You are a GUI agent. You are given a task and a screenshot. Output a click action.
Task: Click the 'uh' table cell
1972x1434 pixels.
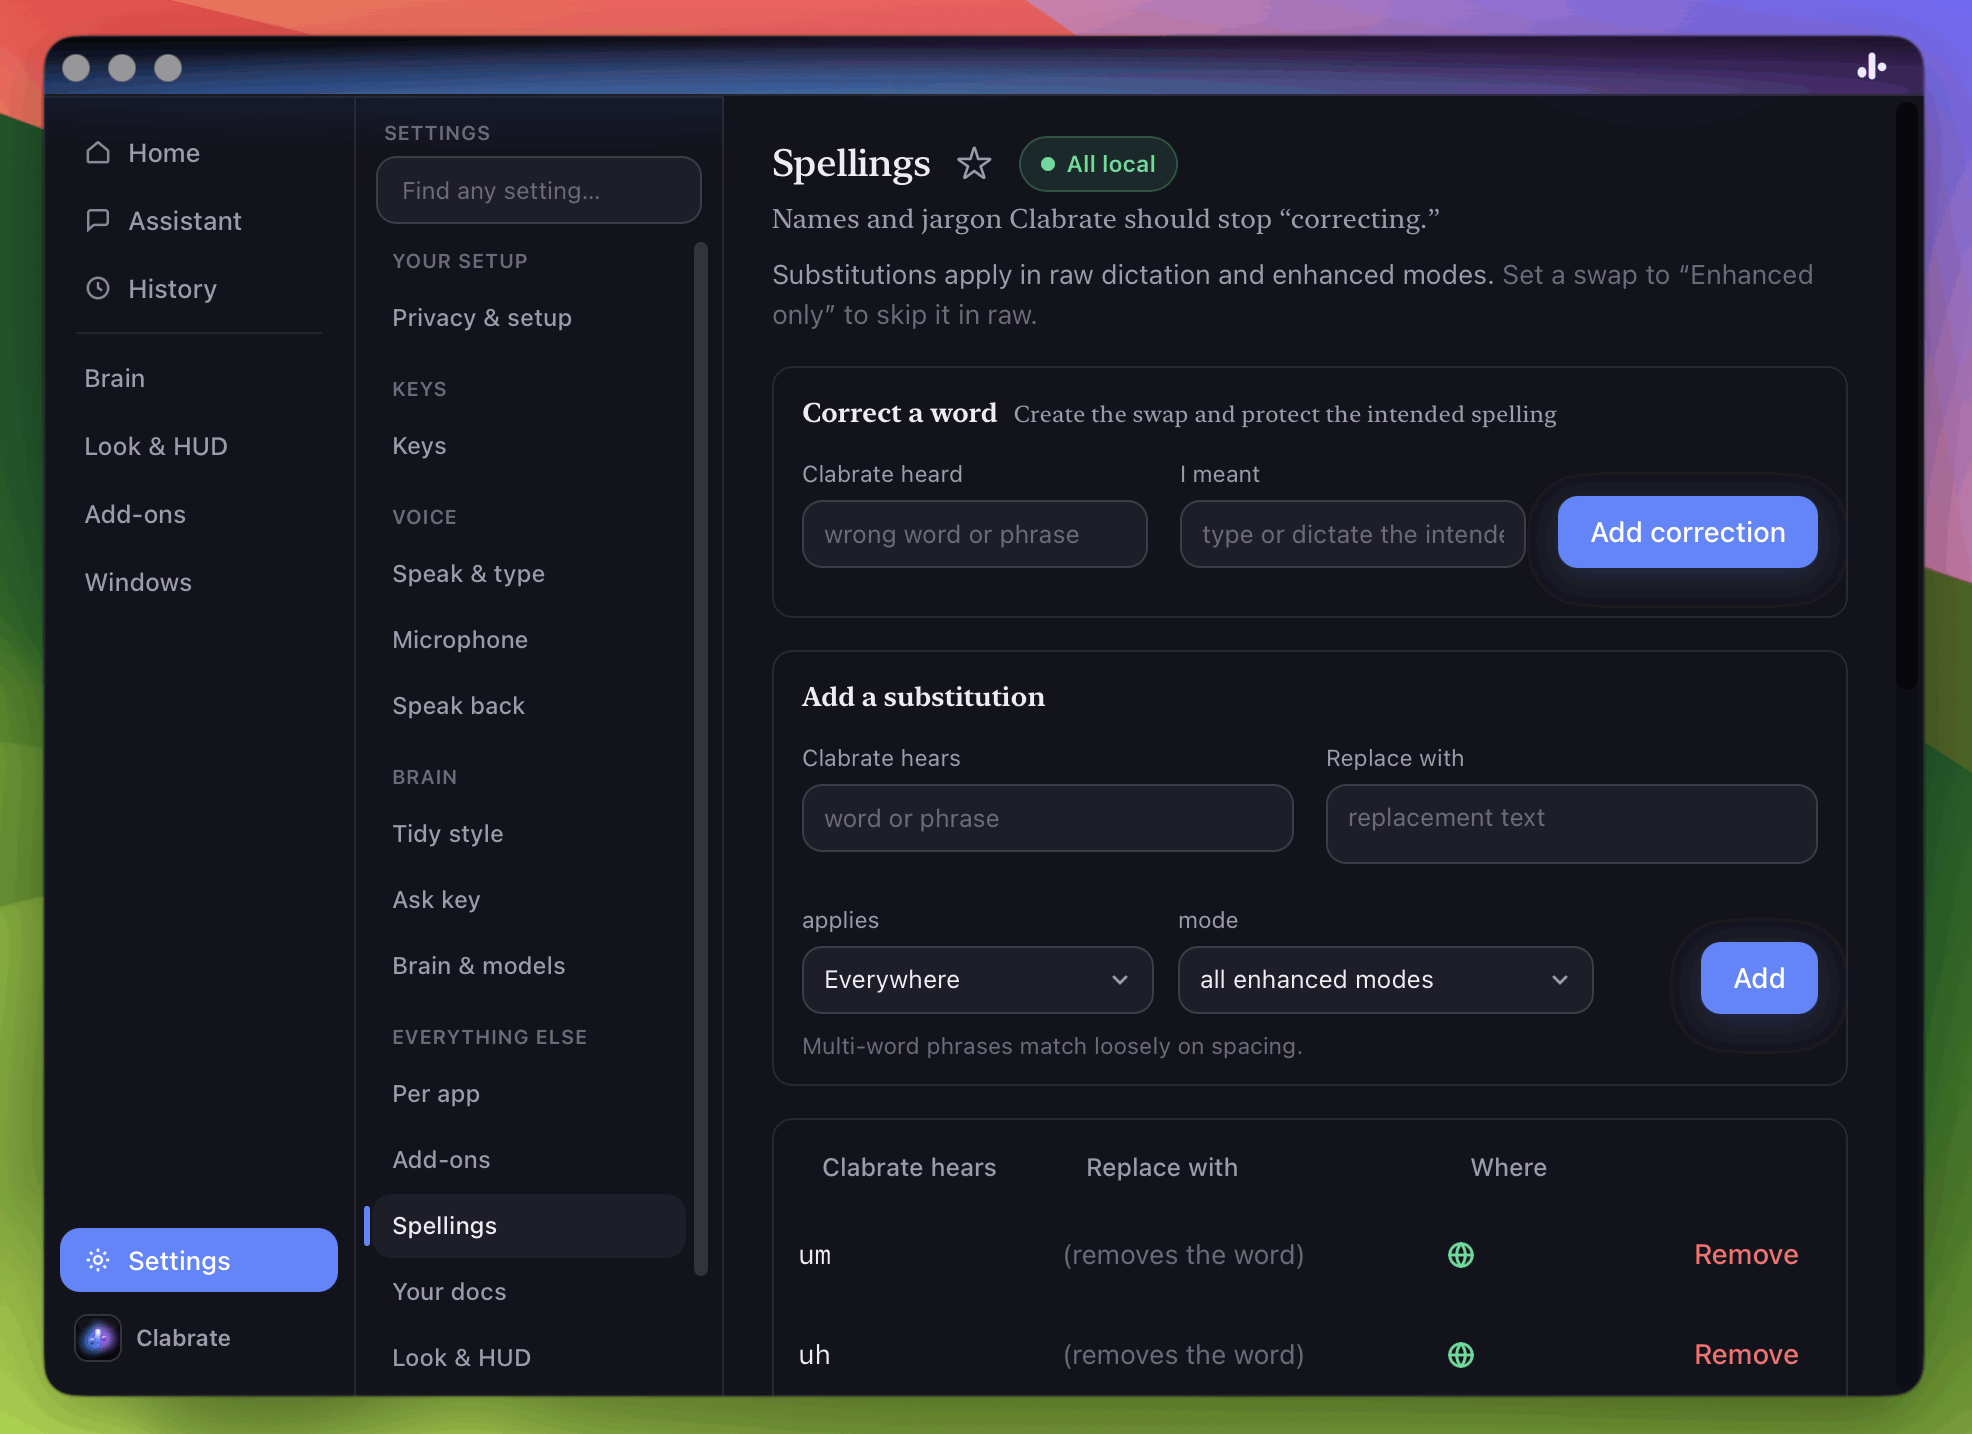point(814,1355)
